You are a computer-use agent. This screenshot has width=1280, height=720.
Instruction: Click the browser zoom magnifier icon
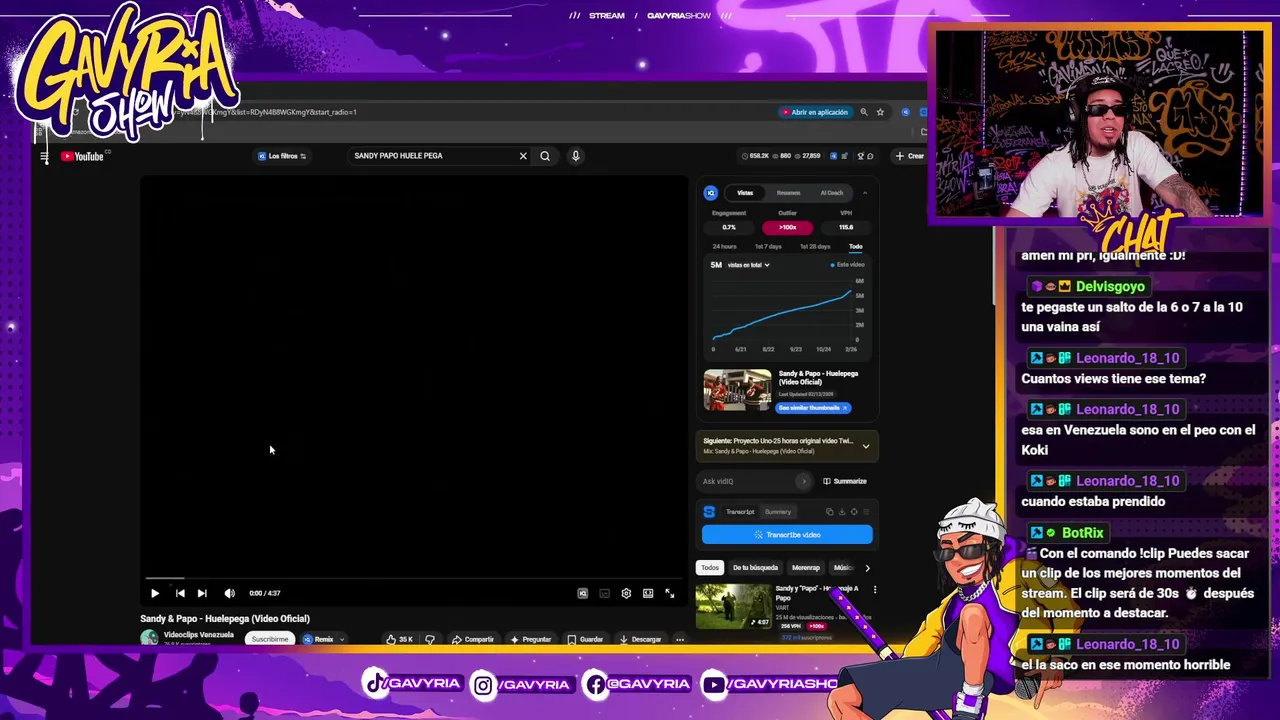864,112
